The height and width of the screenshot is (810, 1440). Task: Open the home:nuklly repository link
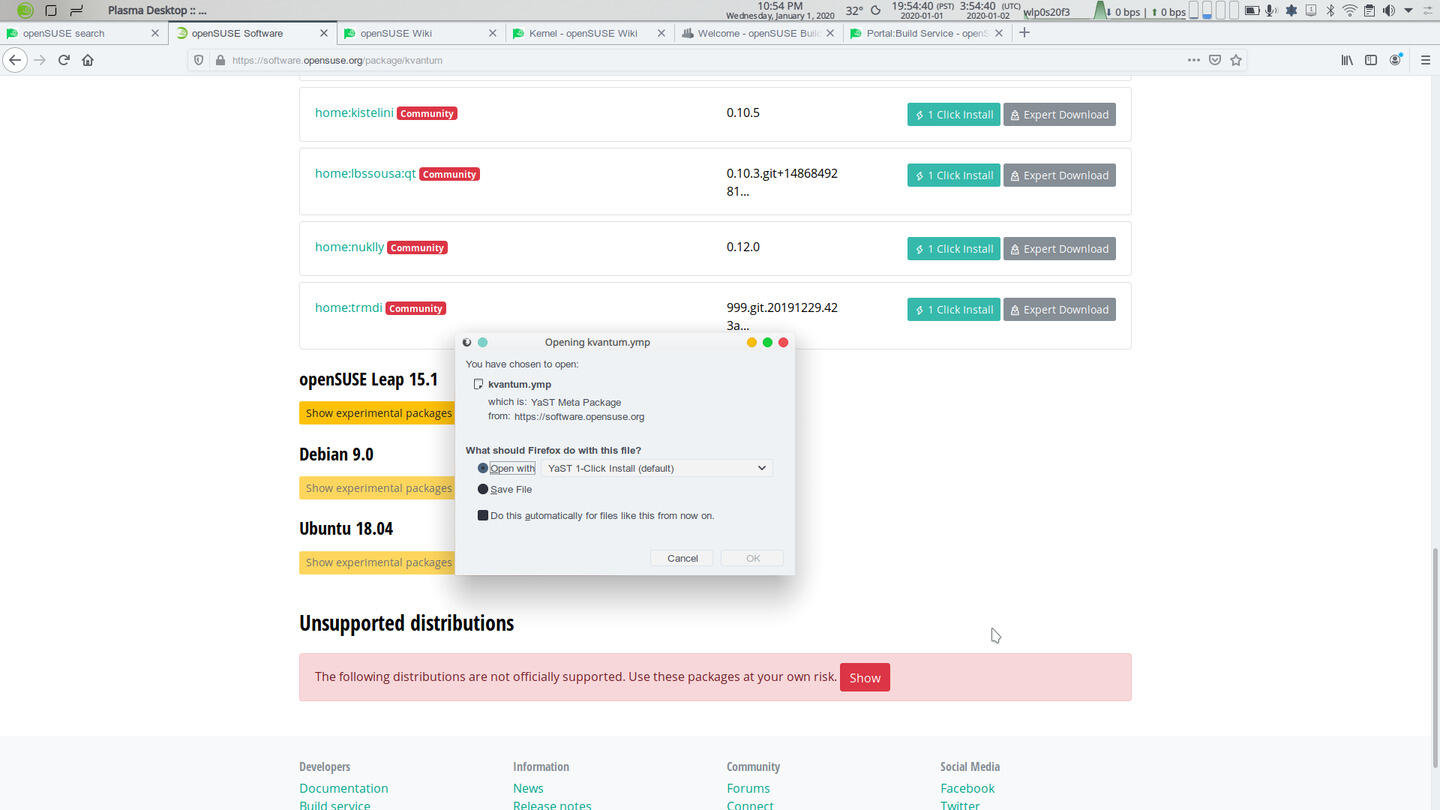tap(349, 247)
